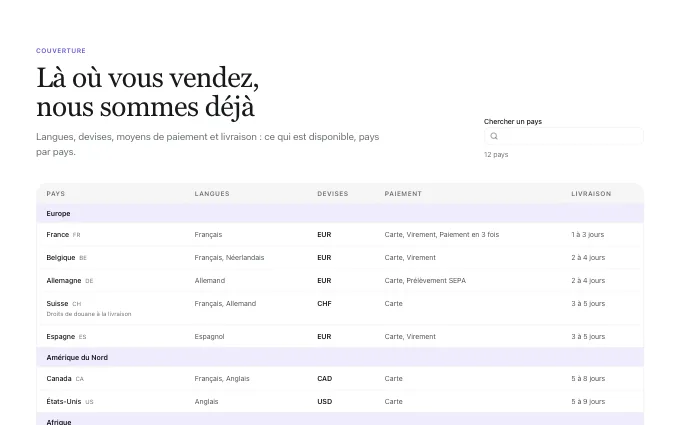Image resolution: width=680 pixels, height=425 pixels.
Task: Click the '1 à 3 jours' delivery cell
Action: click(588, 235)
